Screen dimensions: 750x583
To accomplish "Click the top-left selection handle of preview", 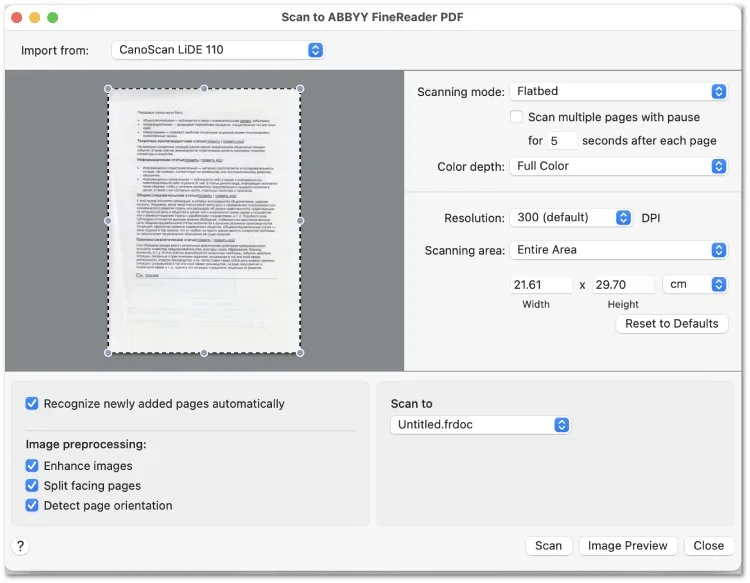I will [108, 88].
